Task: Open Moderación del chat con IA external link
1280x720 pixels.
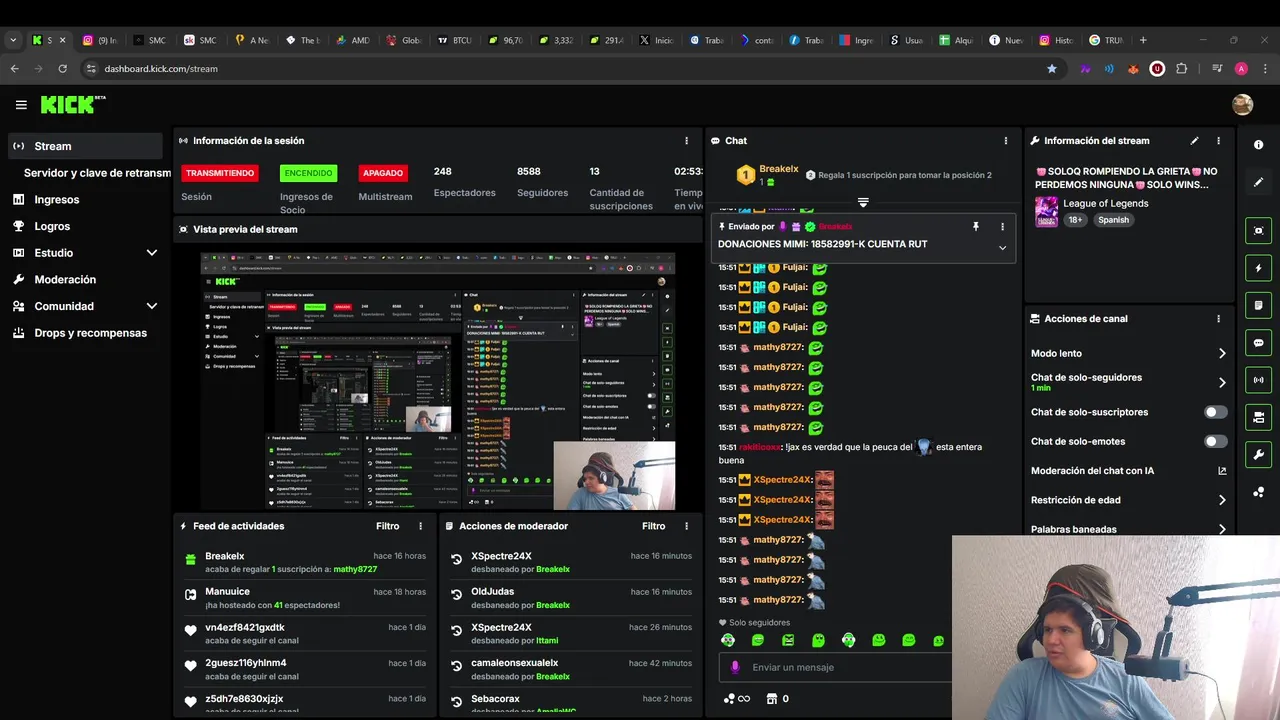Action: coord(1222,471)
